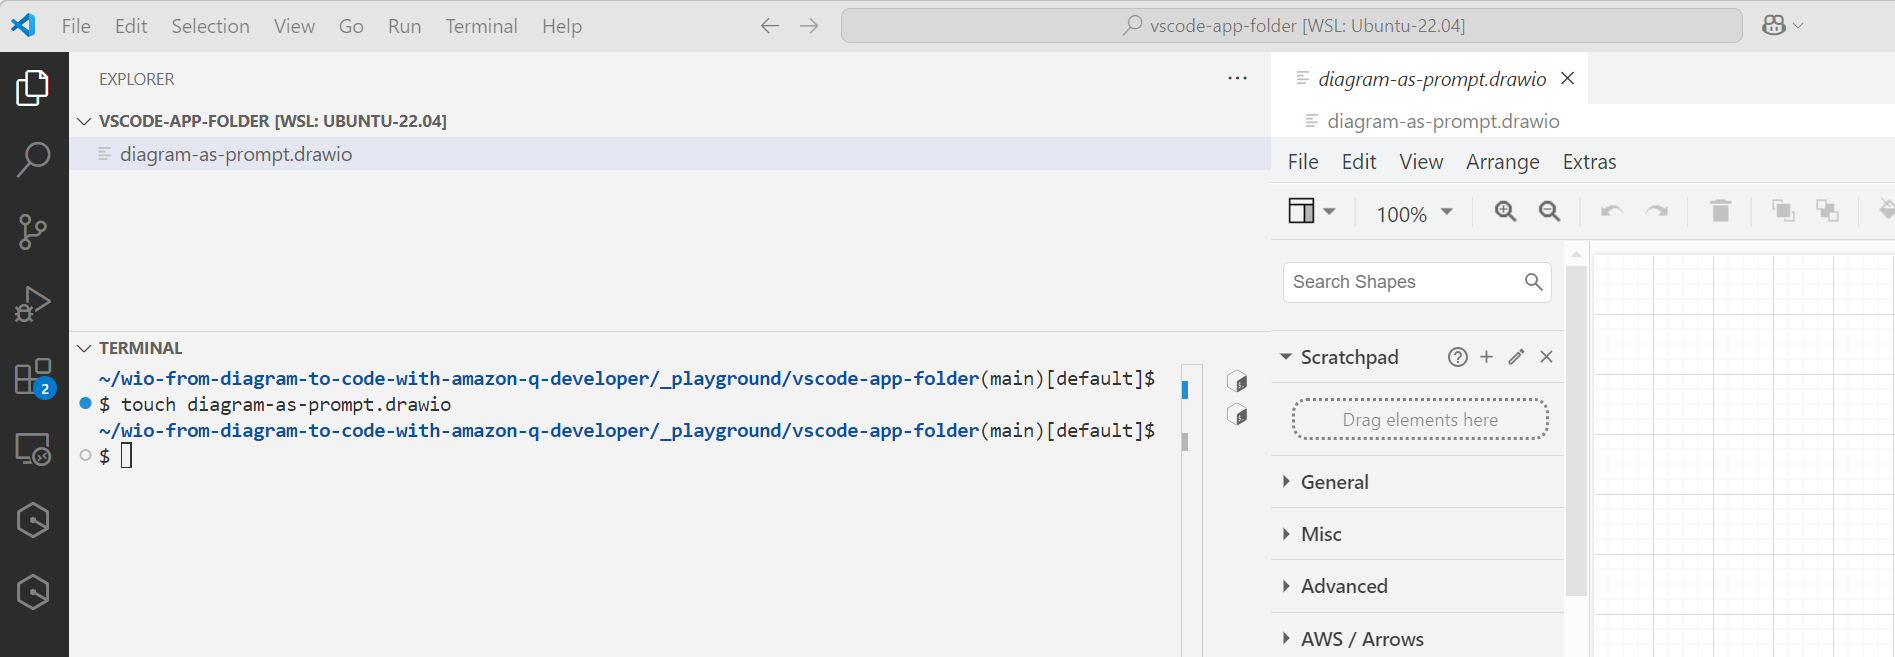
Task: Click the draw.io undo arrow
Action: [1611, 211]
